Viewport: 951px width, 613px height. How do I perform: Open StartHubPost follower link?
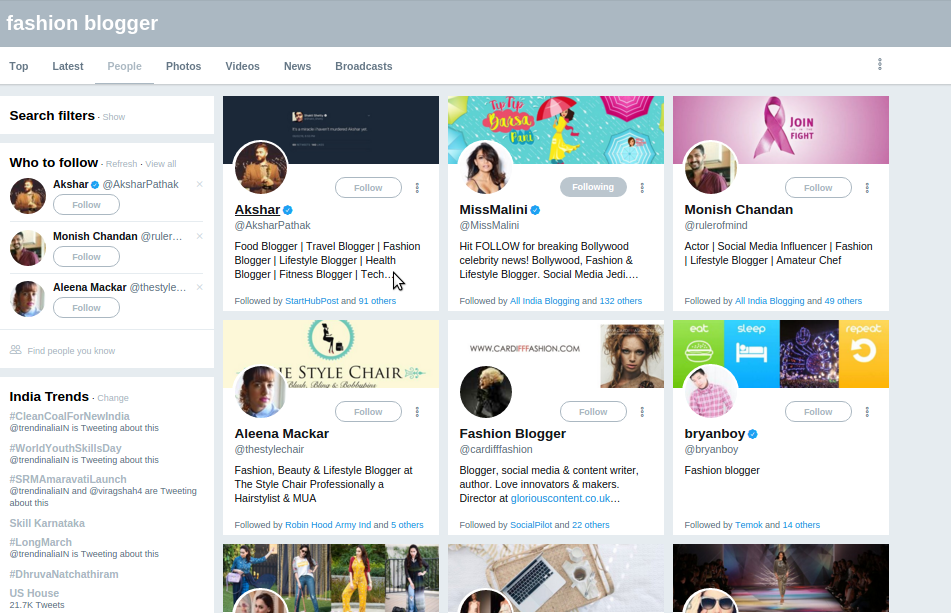pos(312,301)
